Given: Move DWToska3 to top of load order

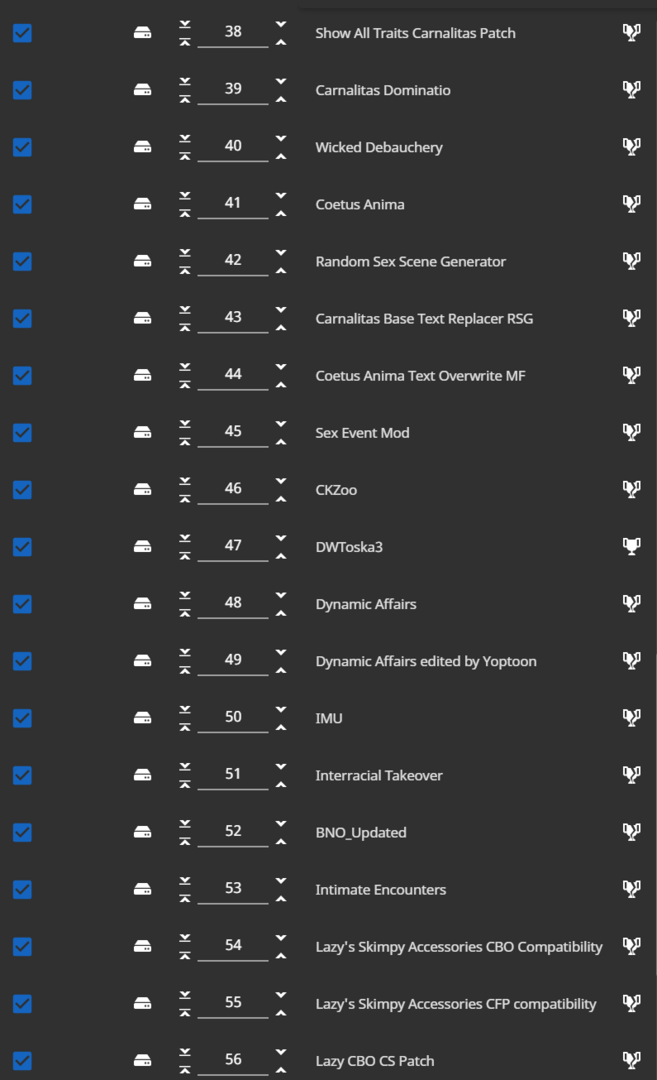Looking at the screenshot, I should point(185,556).
